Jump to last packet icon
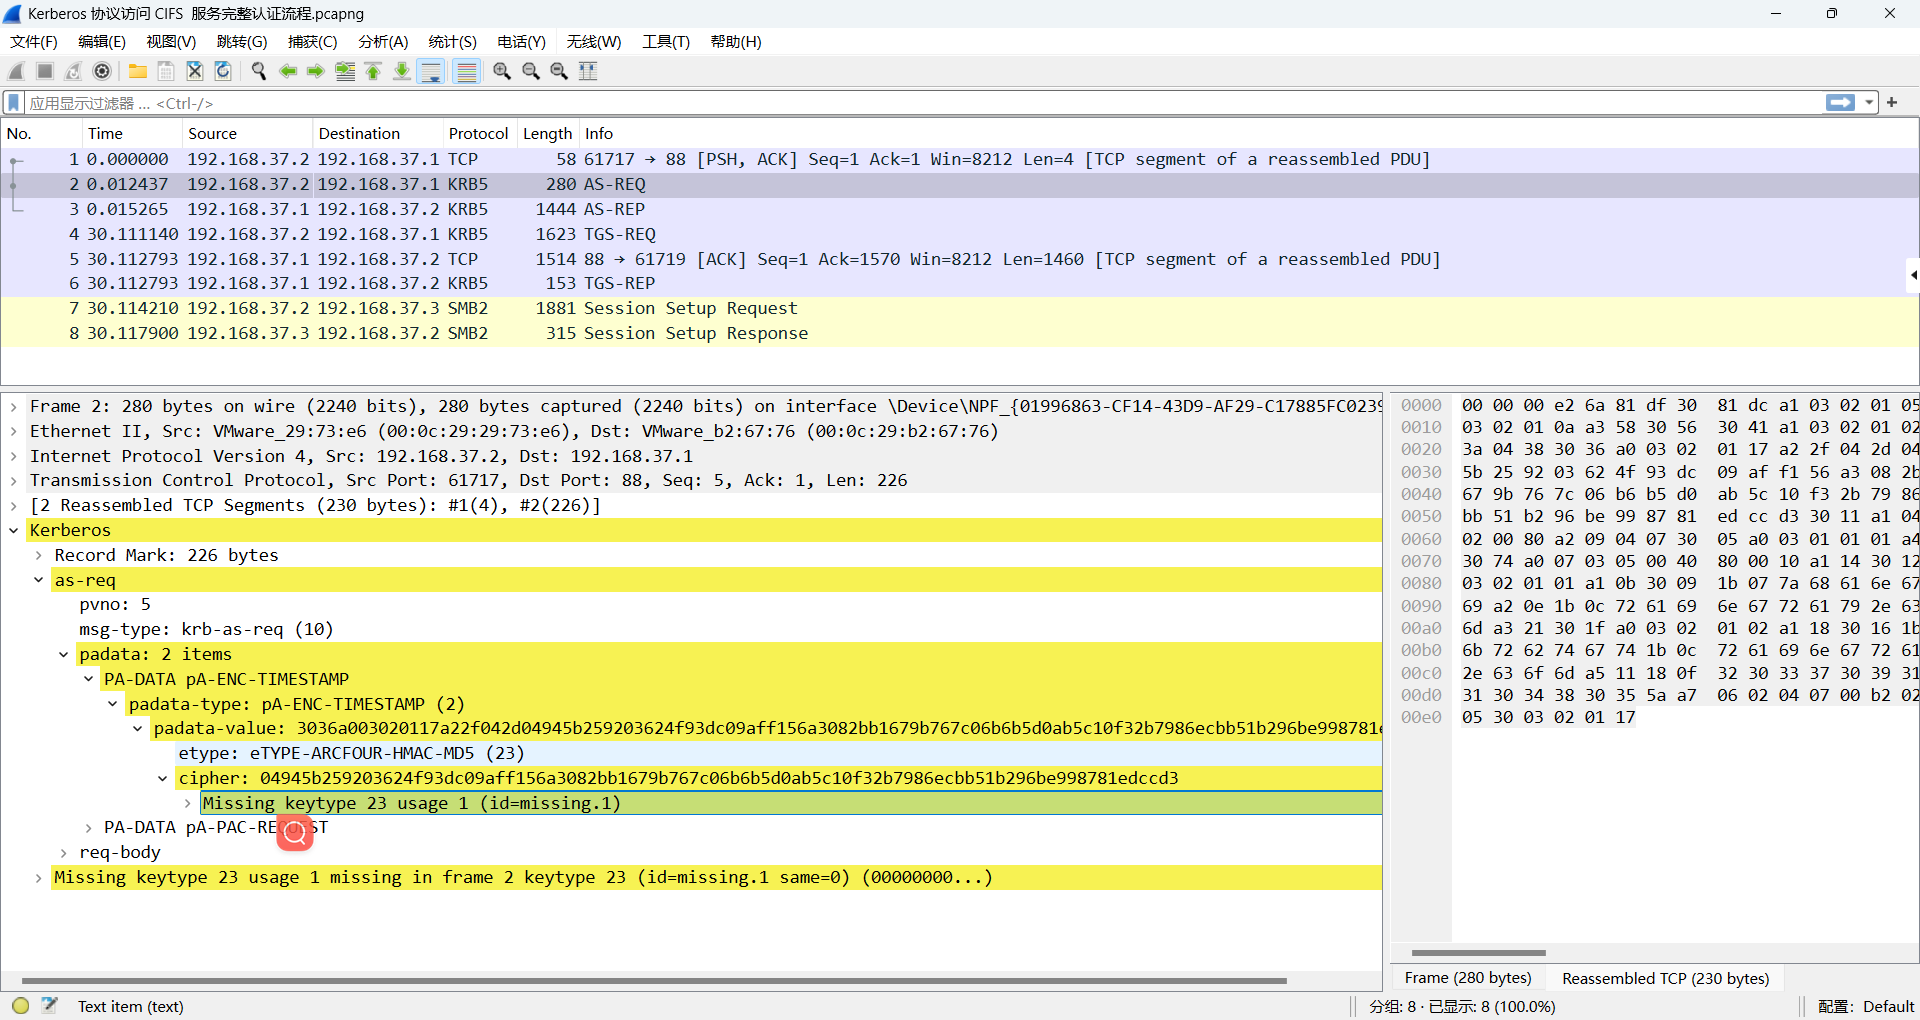 402,71
